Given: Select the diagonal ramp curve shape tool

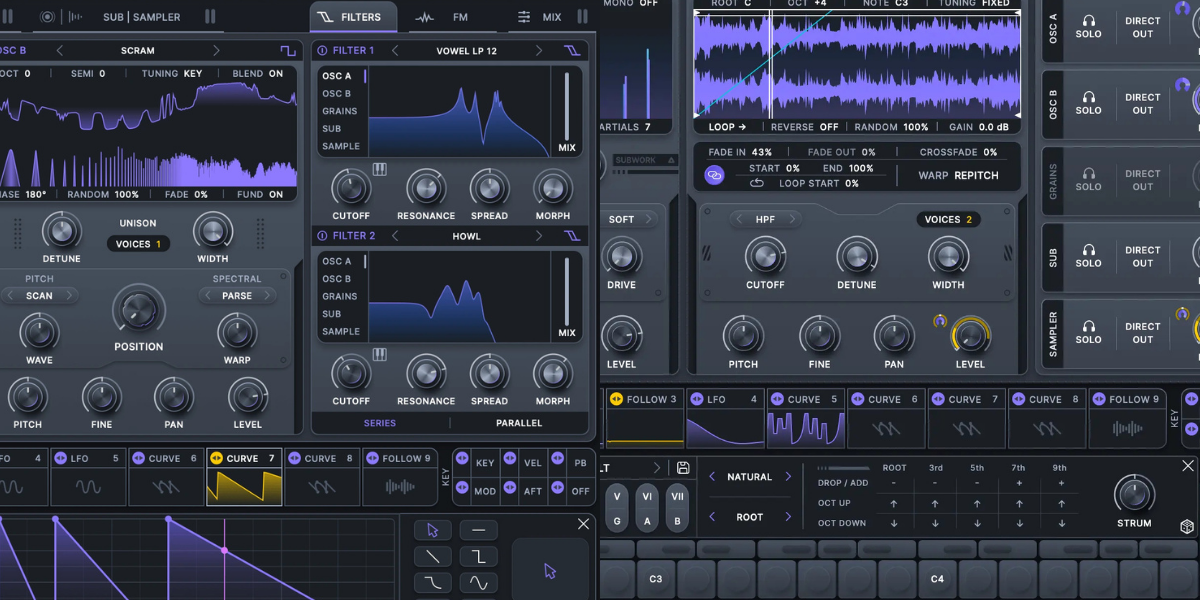Looking at the screenshot, I should (433, 556).
